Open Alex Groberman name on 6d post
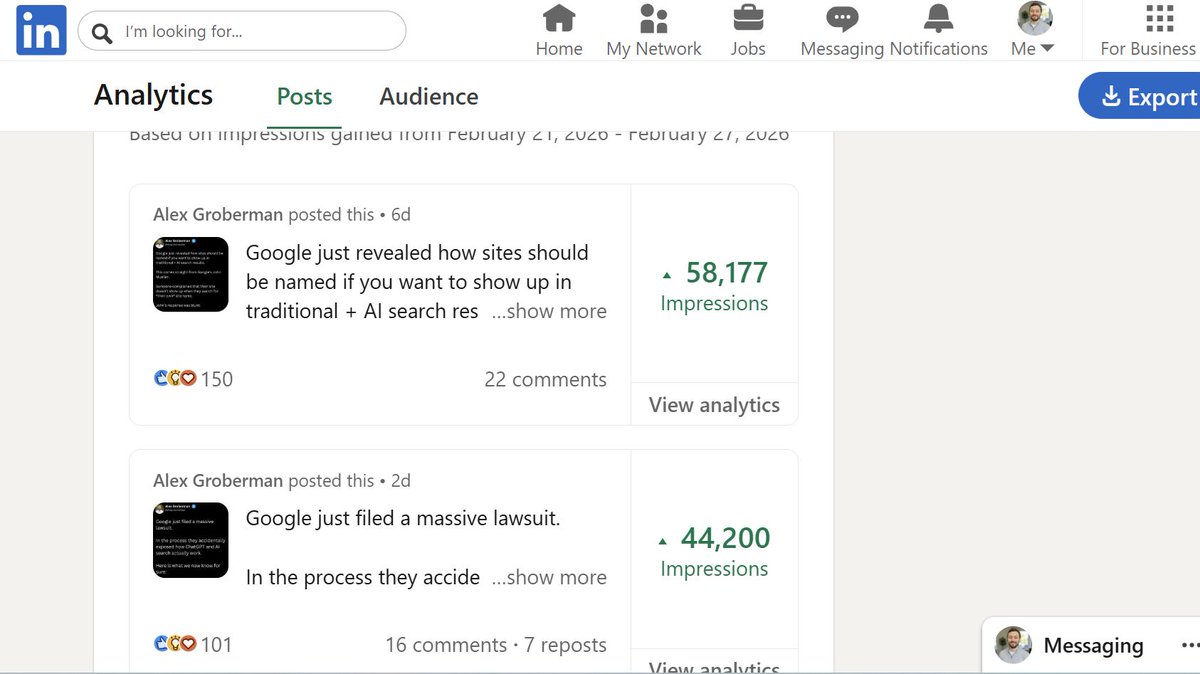The width and height of the screenshot is (1200, 674). 218,214
